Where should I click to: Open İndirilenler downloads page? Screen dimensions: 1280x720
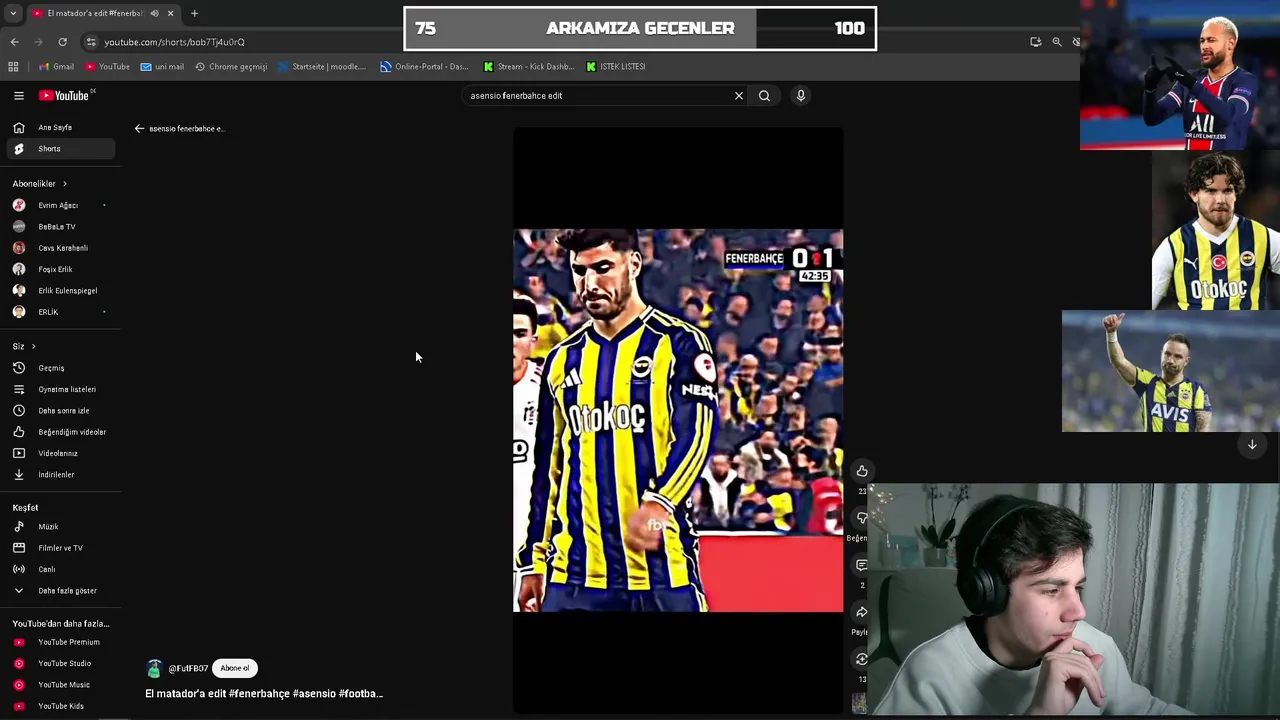pyautogui.click(x=60, y=474)
